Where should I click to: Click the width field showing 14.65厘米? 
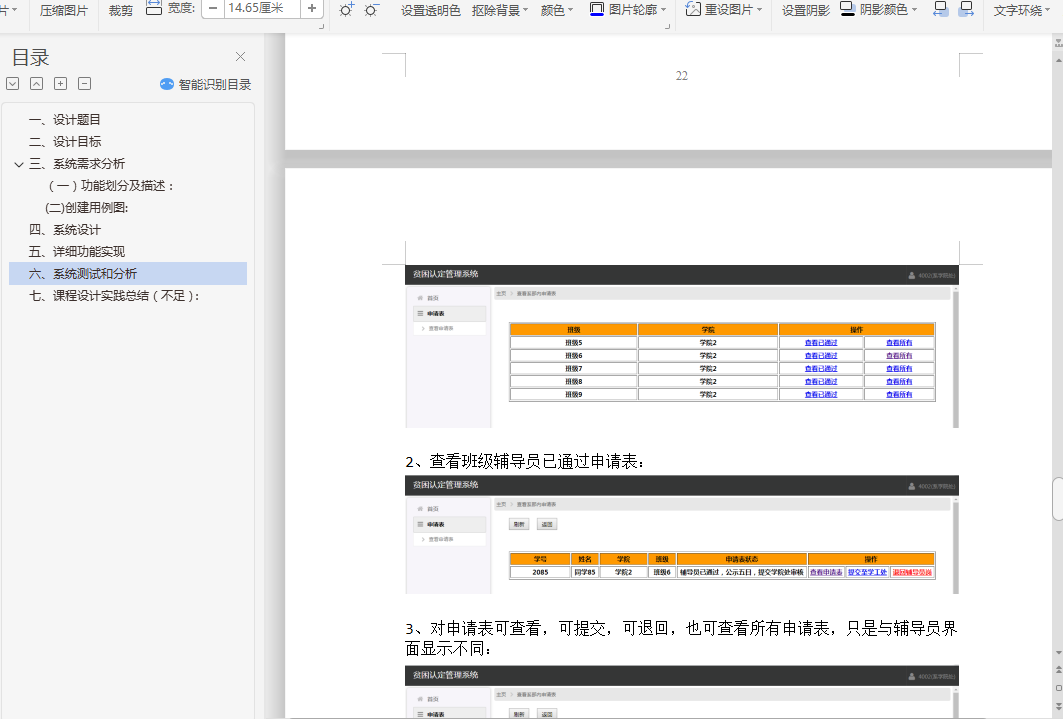[x=262, y=8]
